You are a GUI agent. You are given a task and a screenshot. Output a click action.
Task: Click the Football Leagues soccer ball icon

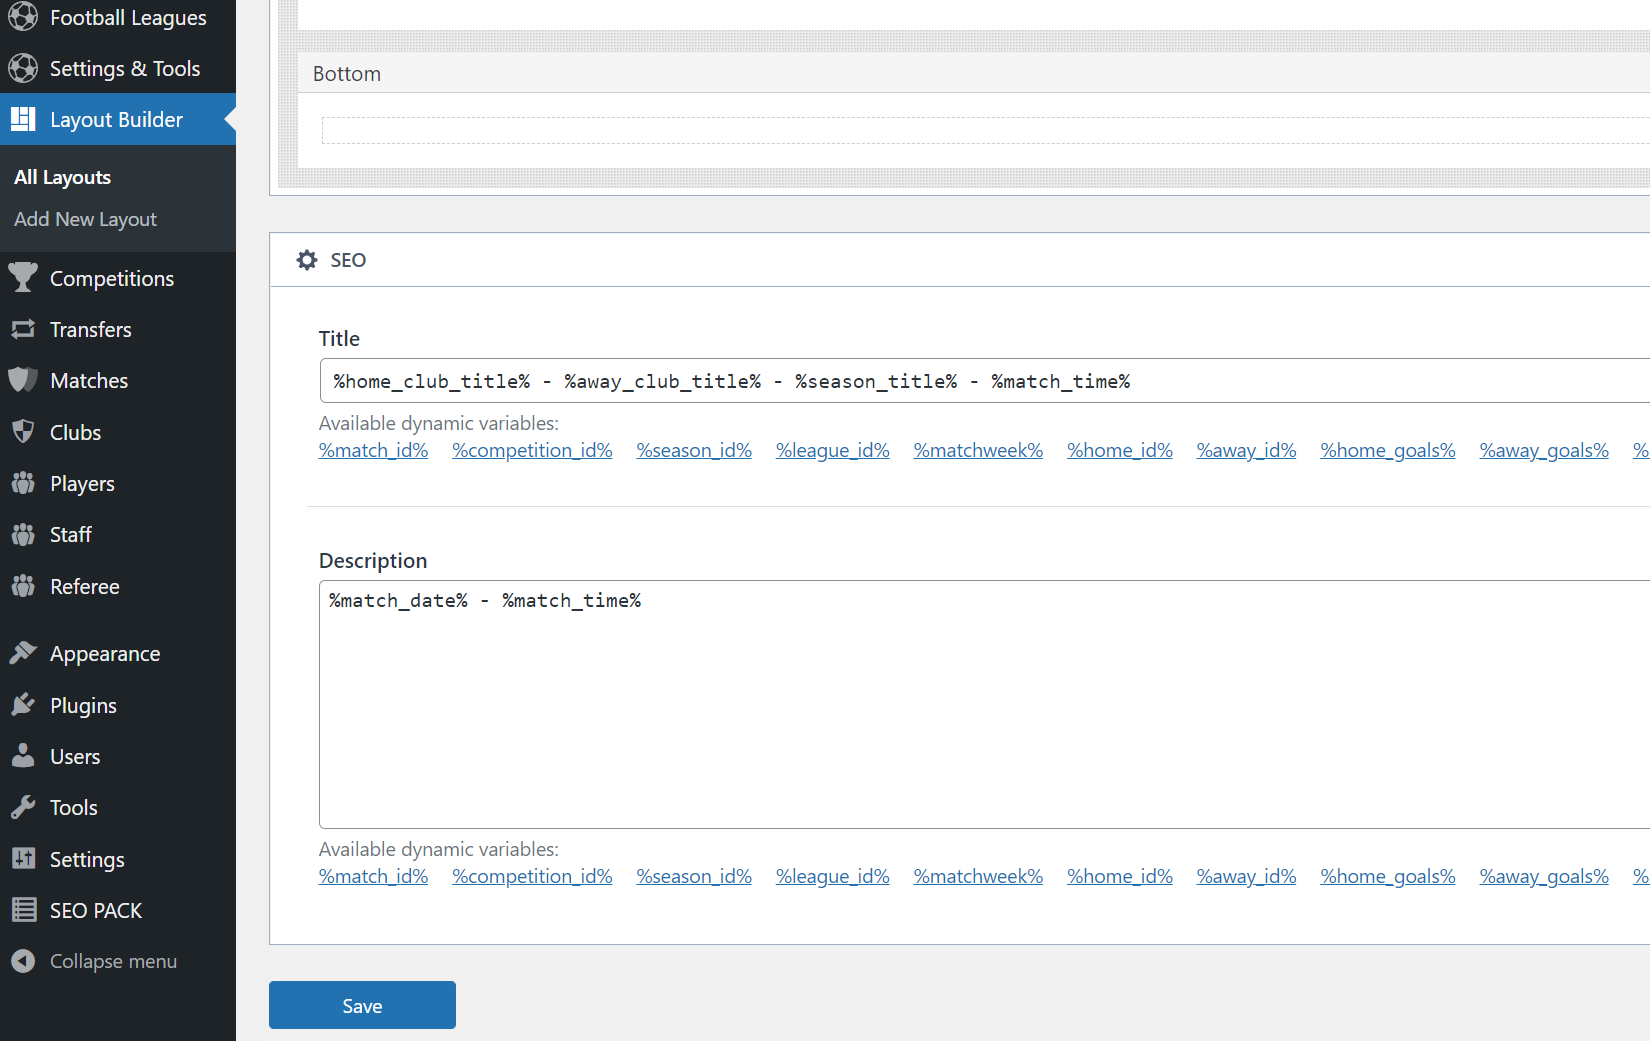pyautogui.click(x=23, y=17)
